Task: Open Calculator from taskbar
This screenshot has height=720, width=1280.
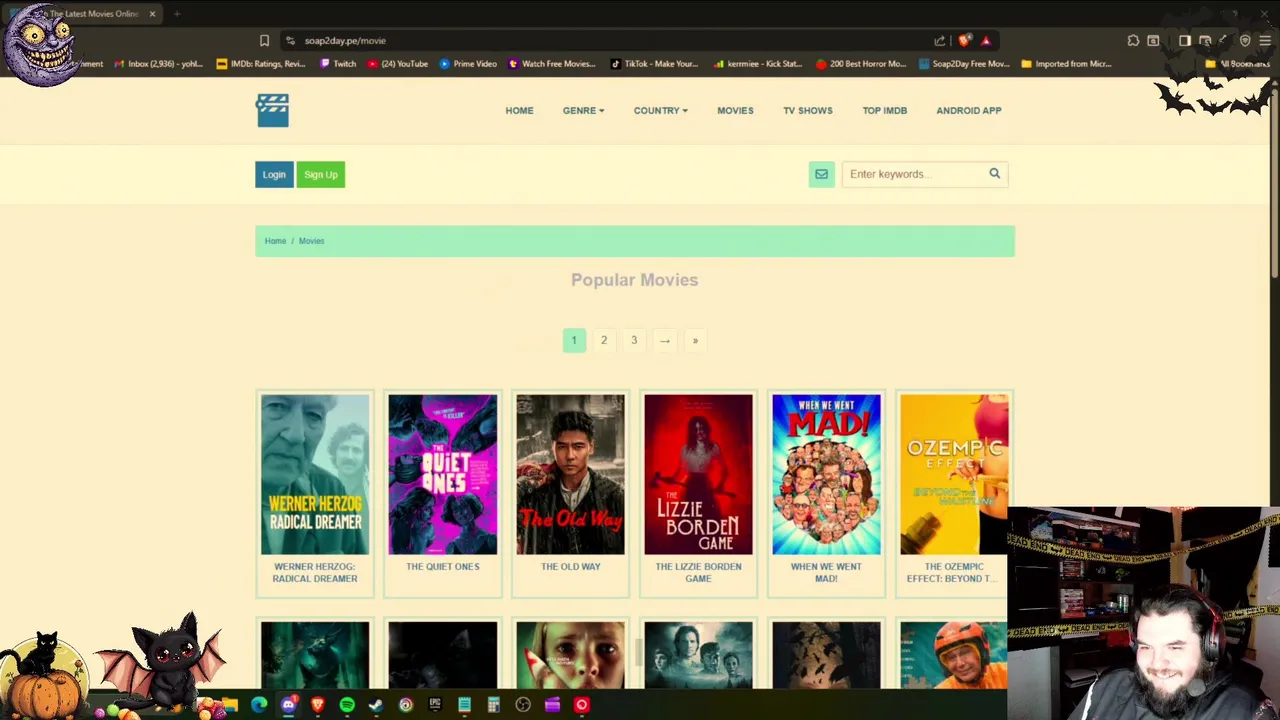Action: click(493, 705)
